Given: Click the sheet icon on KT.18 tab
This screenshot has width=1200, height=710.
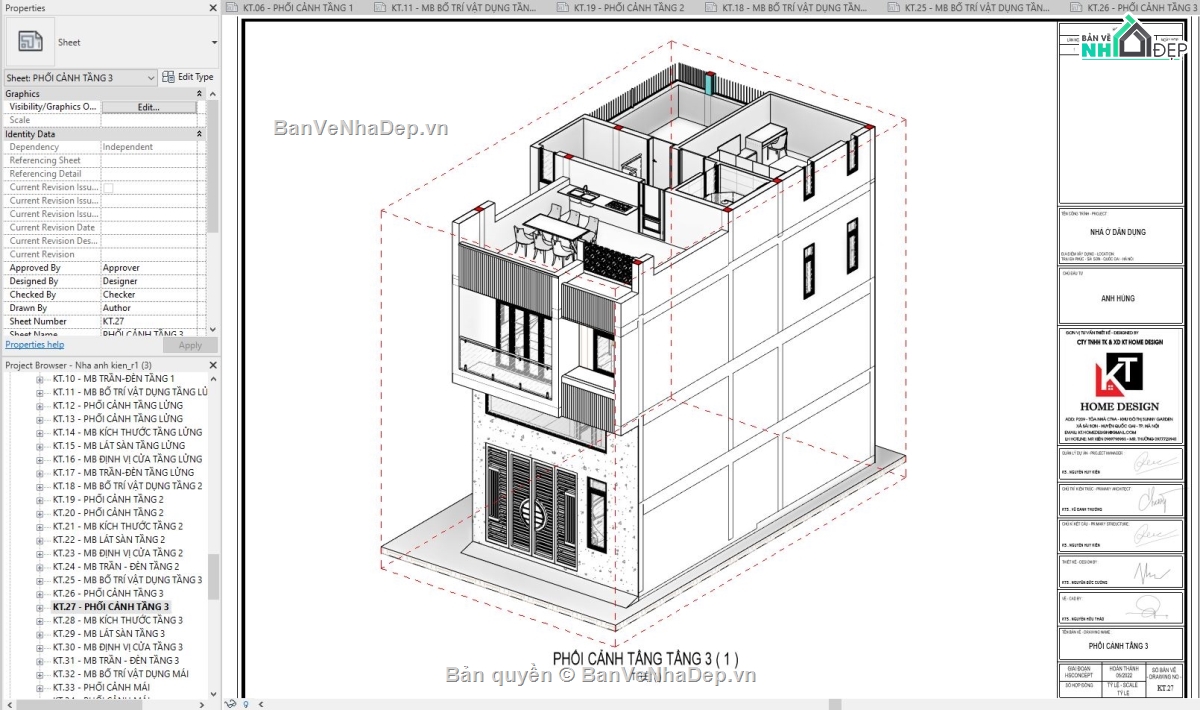Looking at the screenshot, I should click(711, 7).
